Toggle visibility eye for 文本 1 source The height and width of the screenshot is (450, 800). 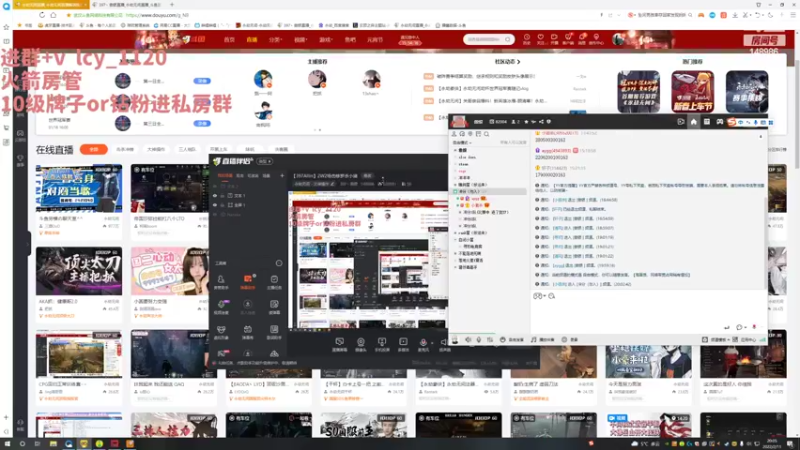(x=215, y=195)
